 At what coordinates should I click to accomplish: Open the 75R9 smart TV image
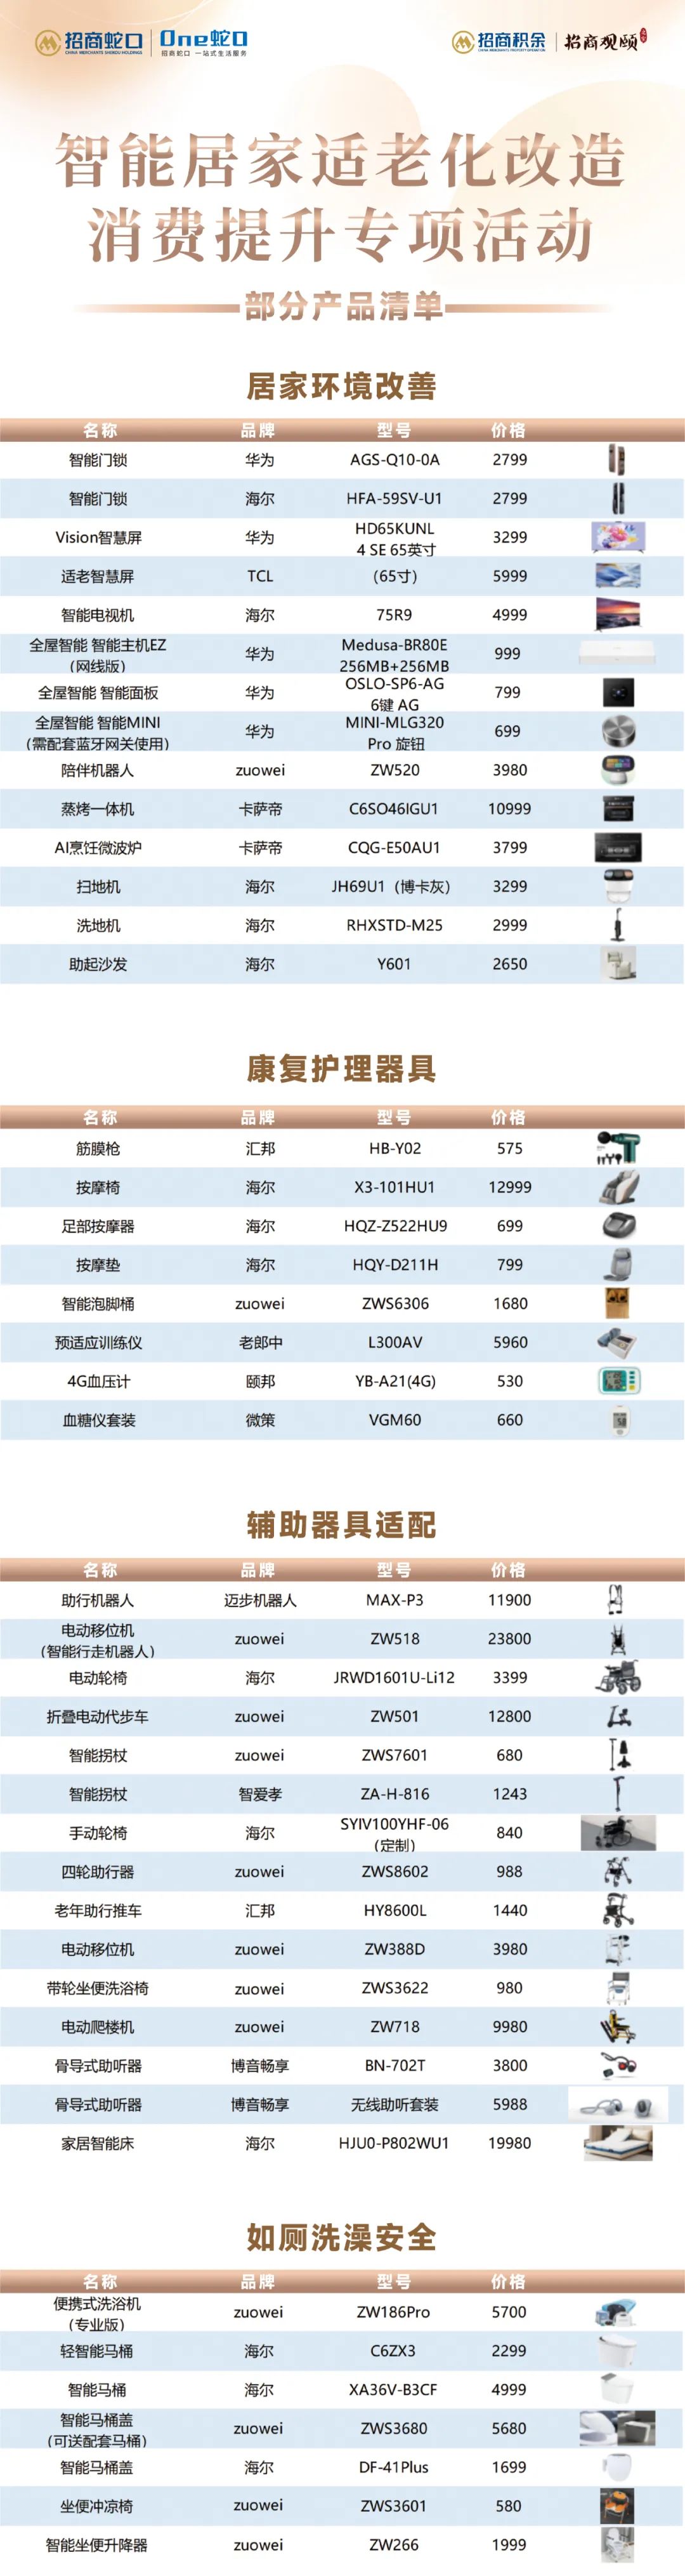tap(618, 615)
